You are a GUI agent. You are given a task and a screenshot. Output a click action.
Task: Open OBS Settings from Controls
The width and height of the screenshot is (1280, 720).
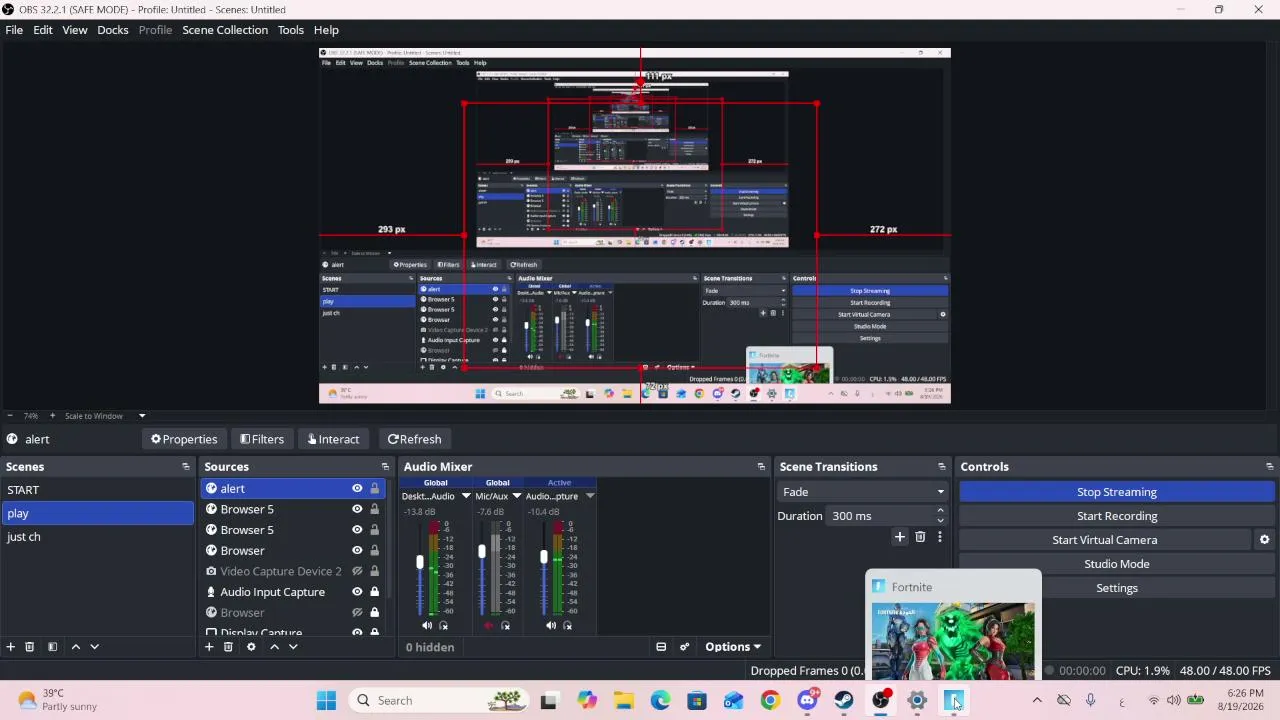coord(1117,588)
